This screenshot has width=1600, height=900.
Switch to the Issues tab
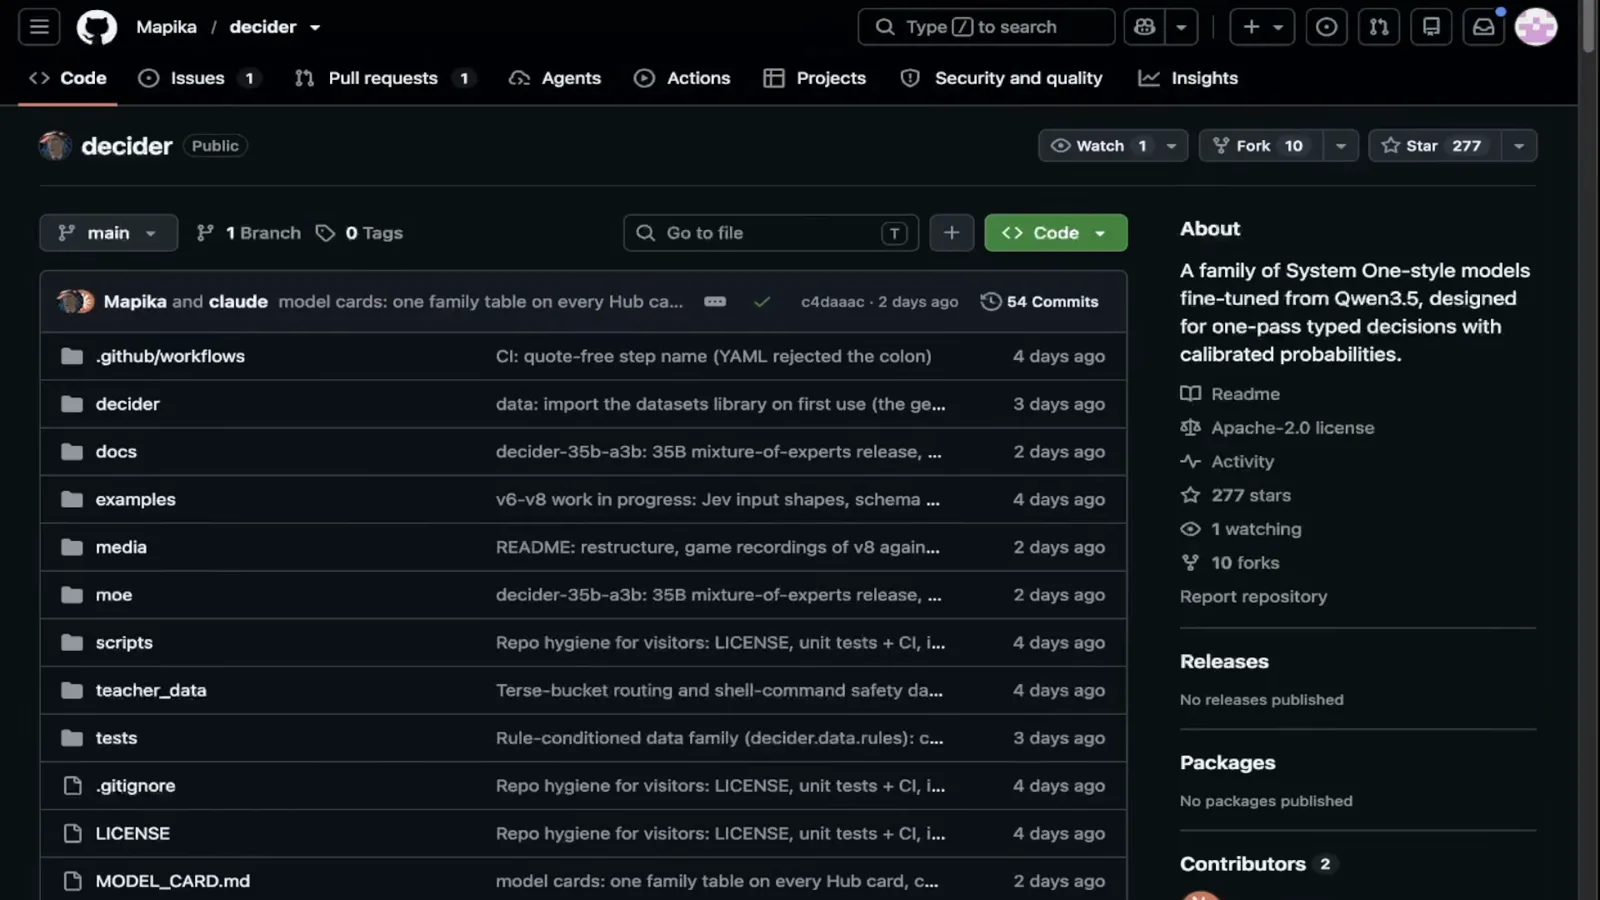point(200,78)
